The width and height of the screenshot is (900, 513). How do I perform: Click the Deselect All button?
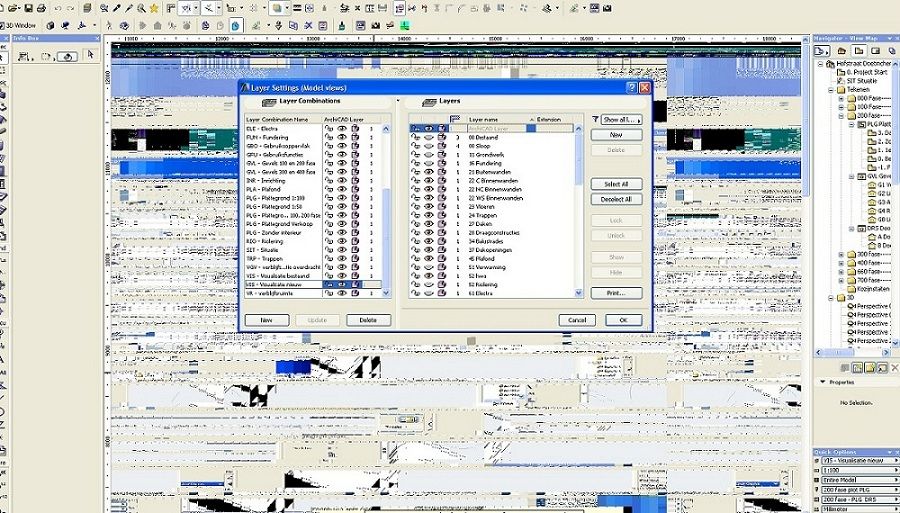(616, 199)
